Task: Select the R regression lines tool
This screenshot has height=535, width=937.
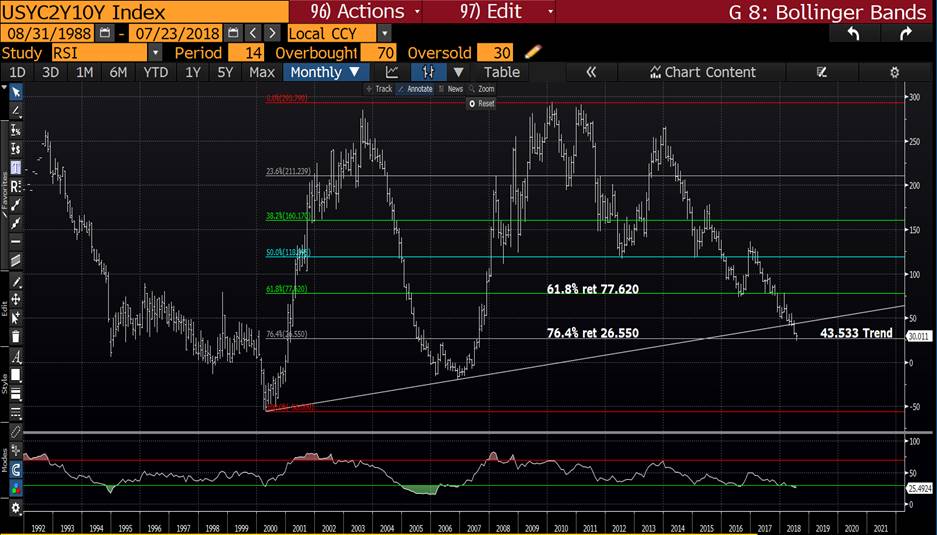Action: 16,186
